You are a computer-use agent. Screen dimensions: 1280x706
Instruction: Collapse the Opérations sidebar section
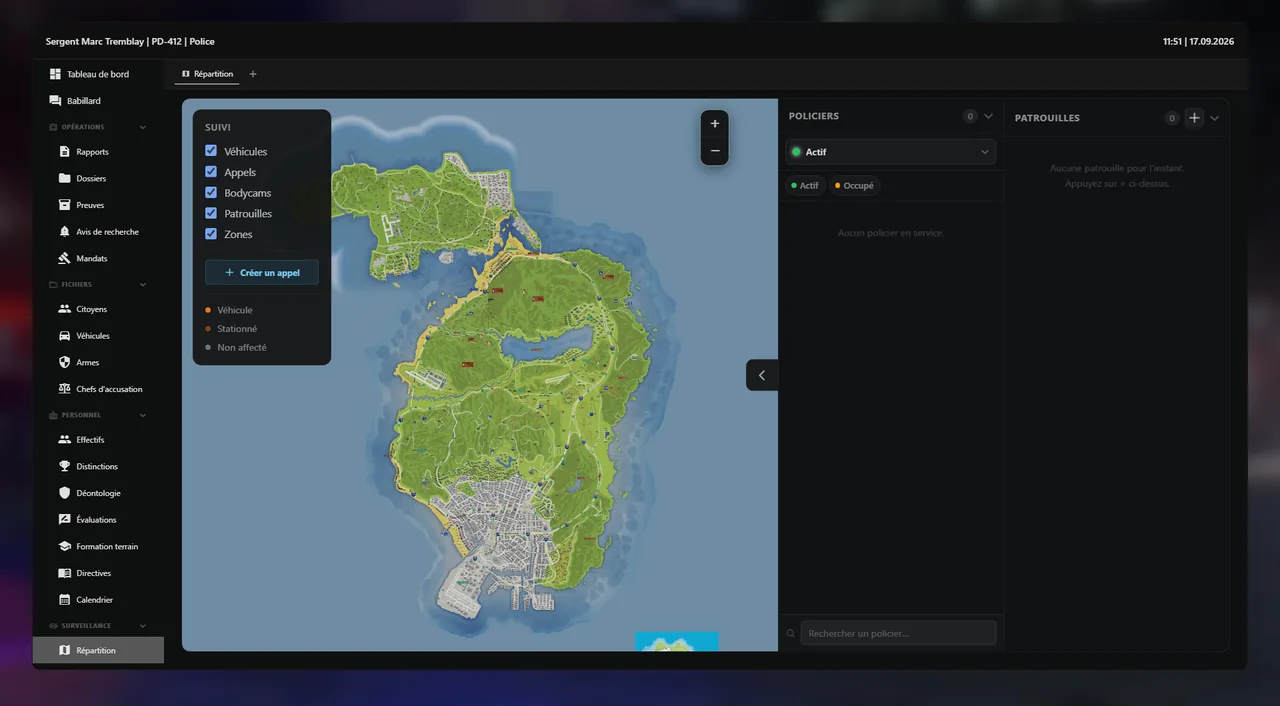pos(143,127)
